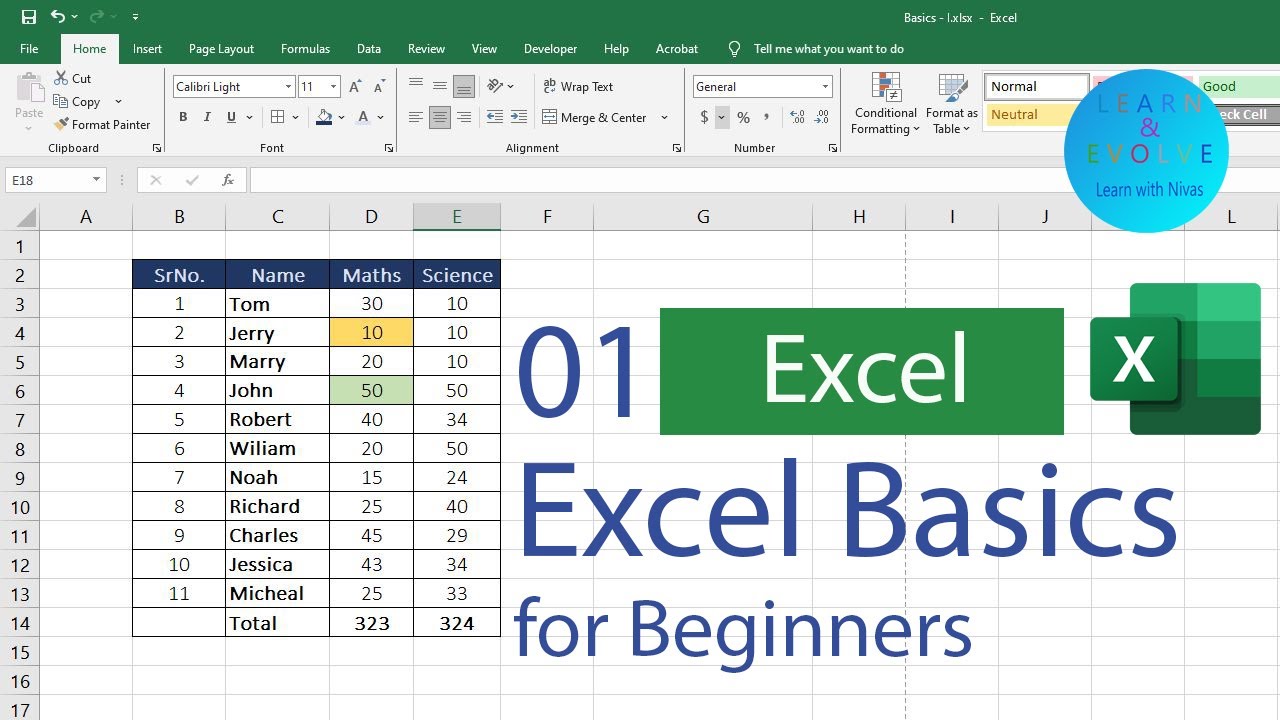Open the font name Calibri Light dropdown
This screenshot has height=720, width=1280.
[x=288, y=87]
